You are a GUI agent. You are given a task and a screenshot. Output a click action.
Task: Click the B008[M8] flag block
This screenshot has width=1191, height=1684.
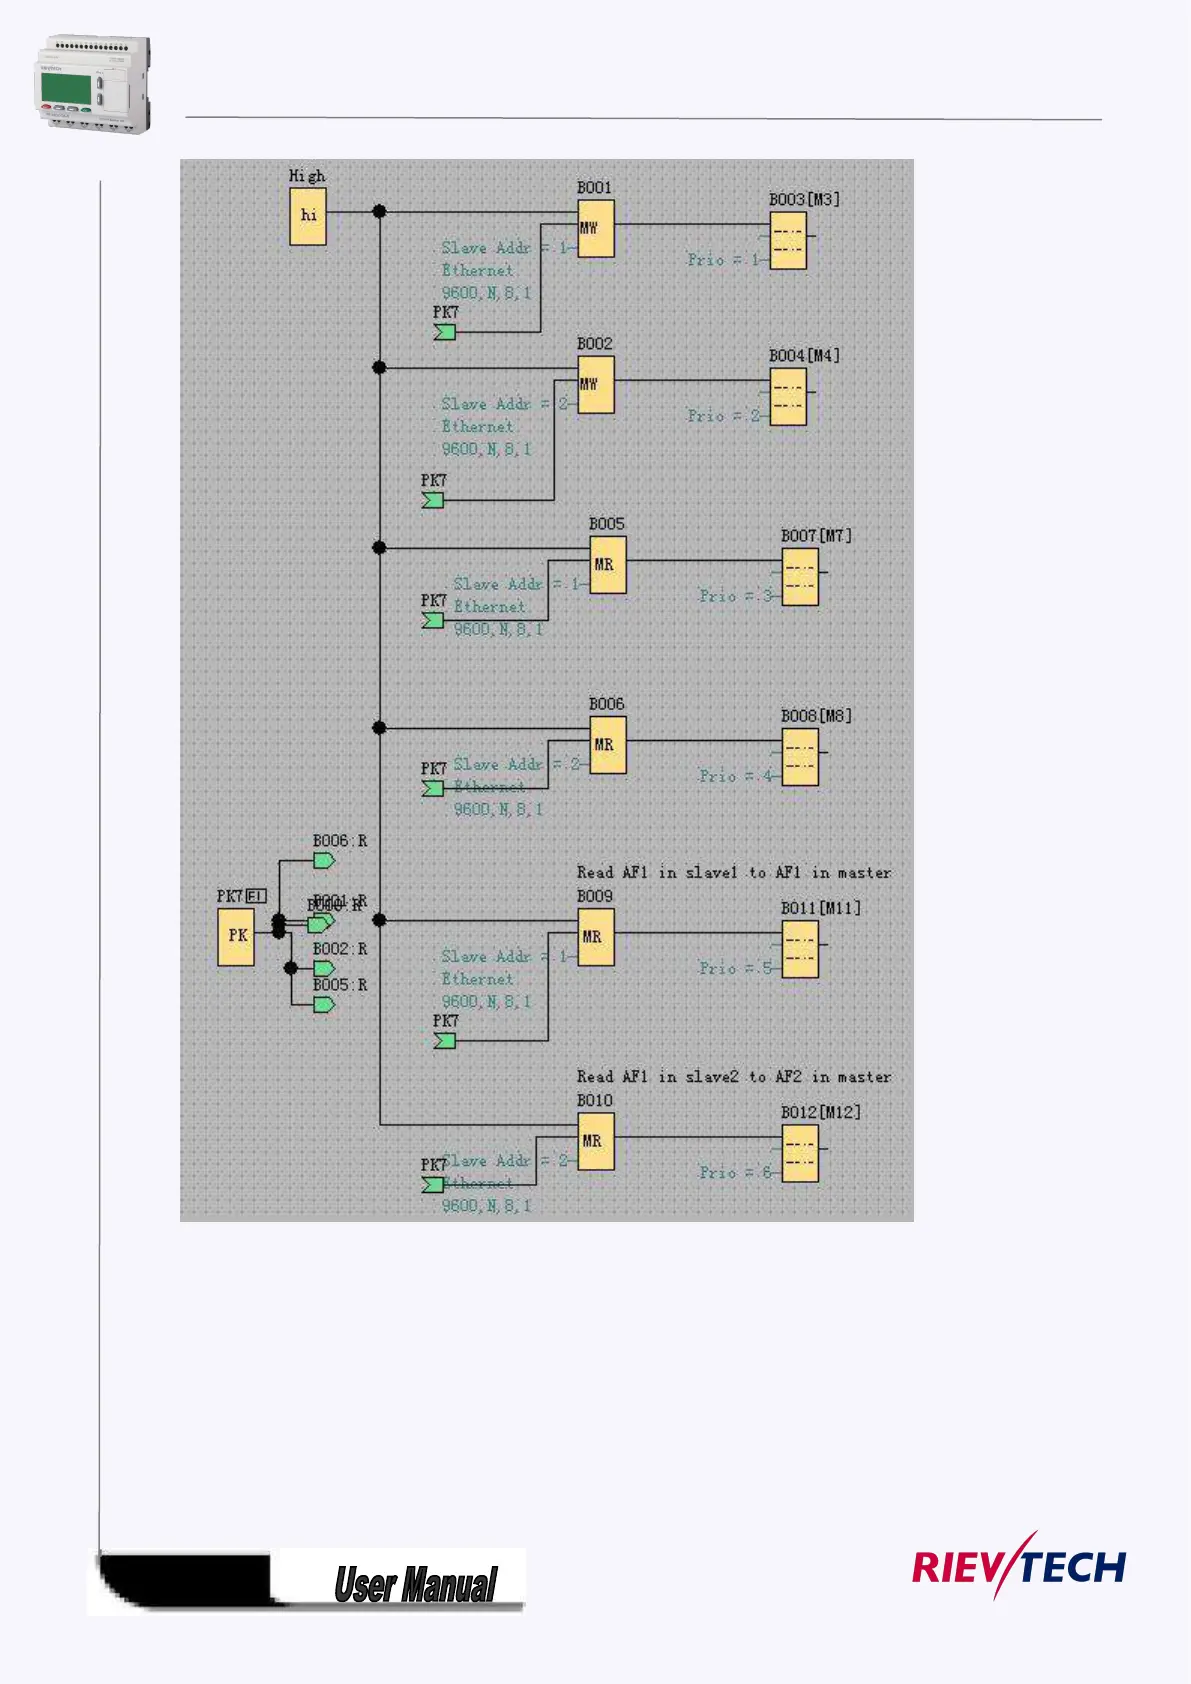pos(800,757)
